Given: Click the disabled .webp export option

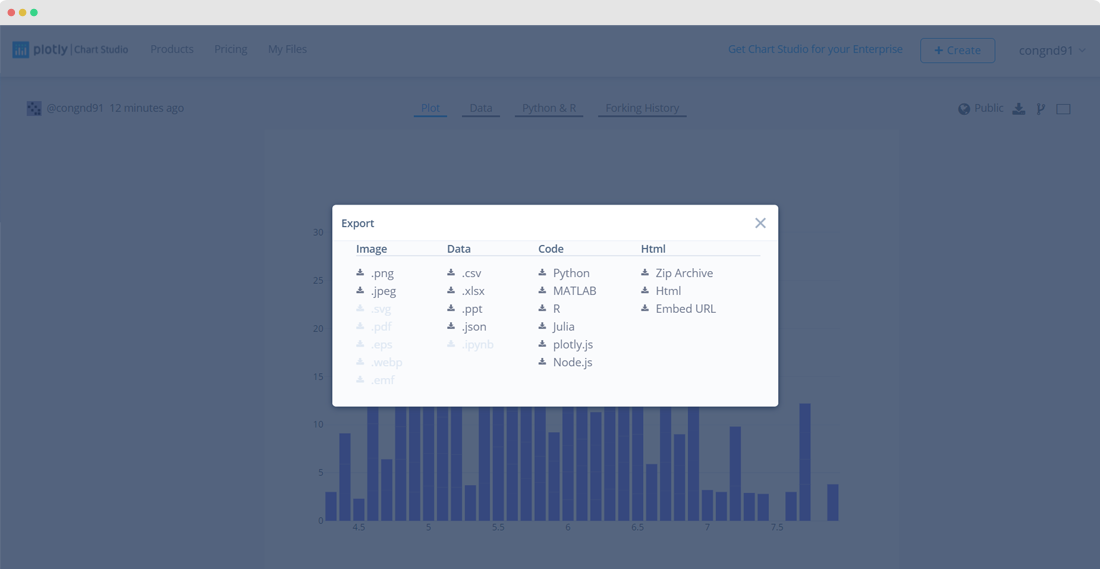Looking at the screenshot, I should click(x=379, y=362).
